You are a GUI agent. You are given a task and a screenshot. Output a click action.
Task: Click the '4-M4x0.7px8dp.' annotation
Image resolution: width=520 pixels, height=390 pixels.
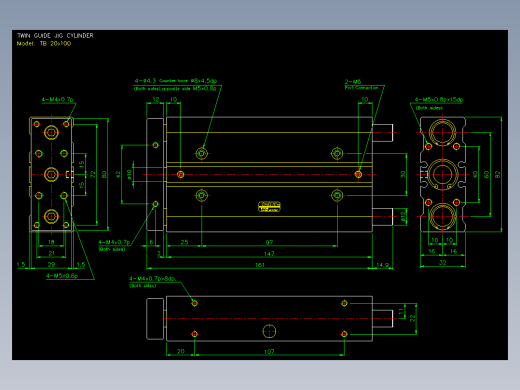[153, 279]
